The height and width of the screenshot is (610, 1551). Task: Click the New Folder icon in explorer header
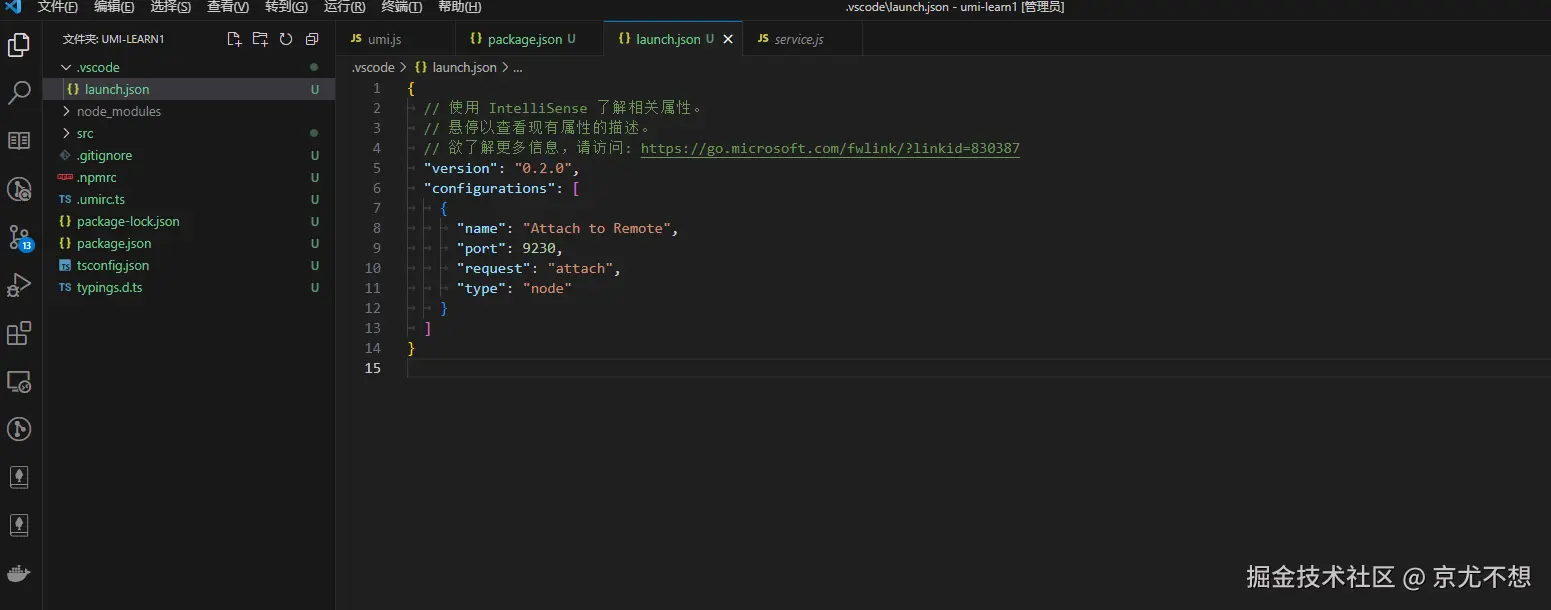260,39
